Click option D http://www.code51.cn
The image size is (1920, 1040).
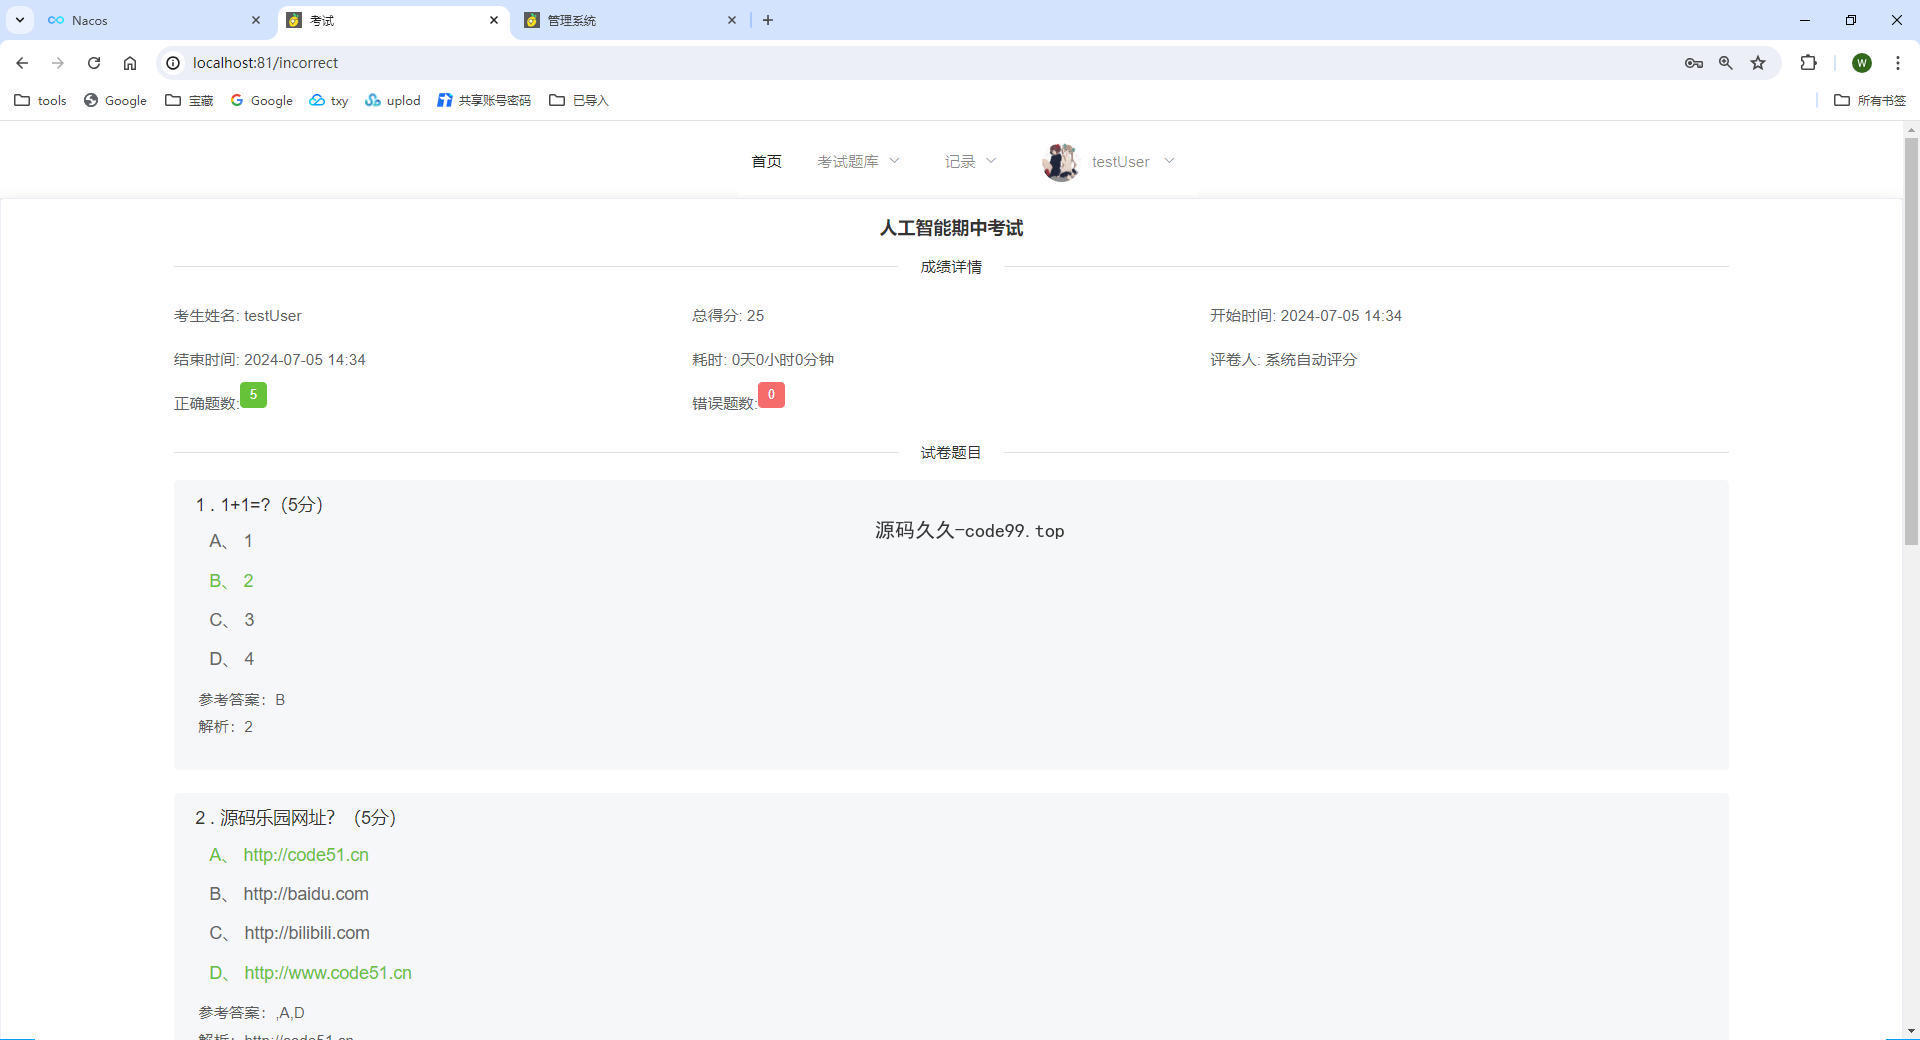point(310,973)
